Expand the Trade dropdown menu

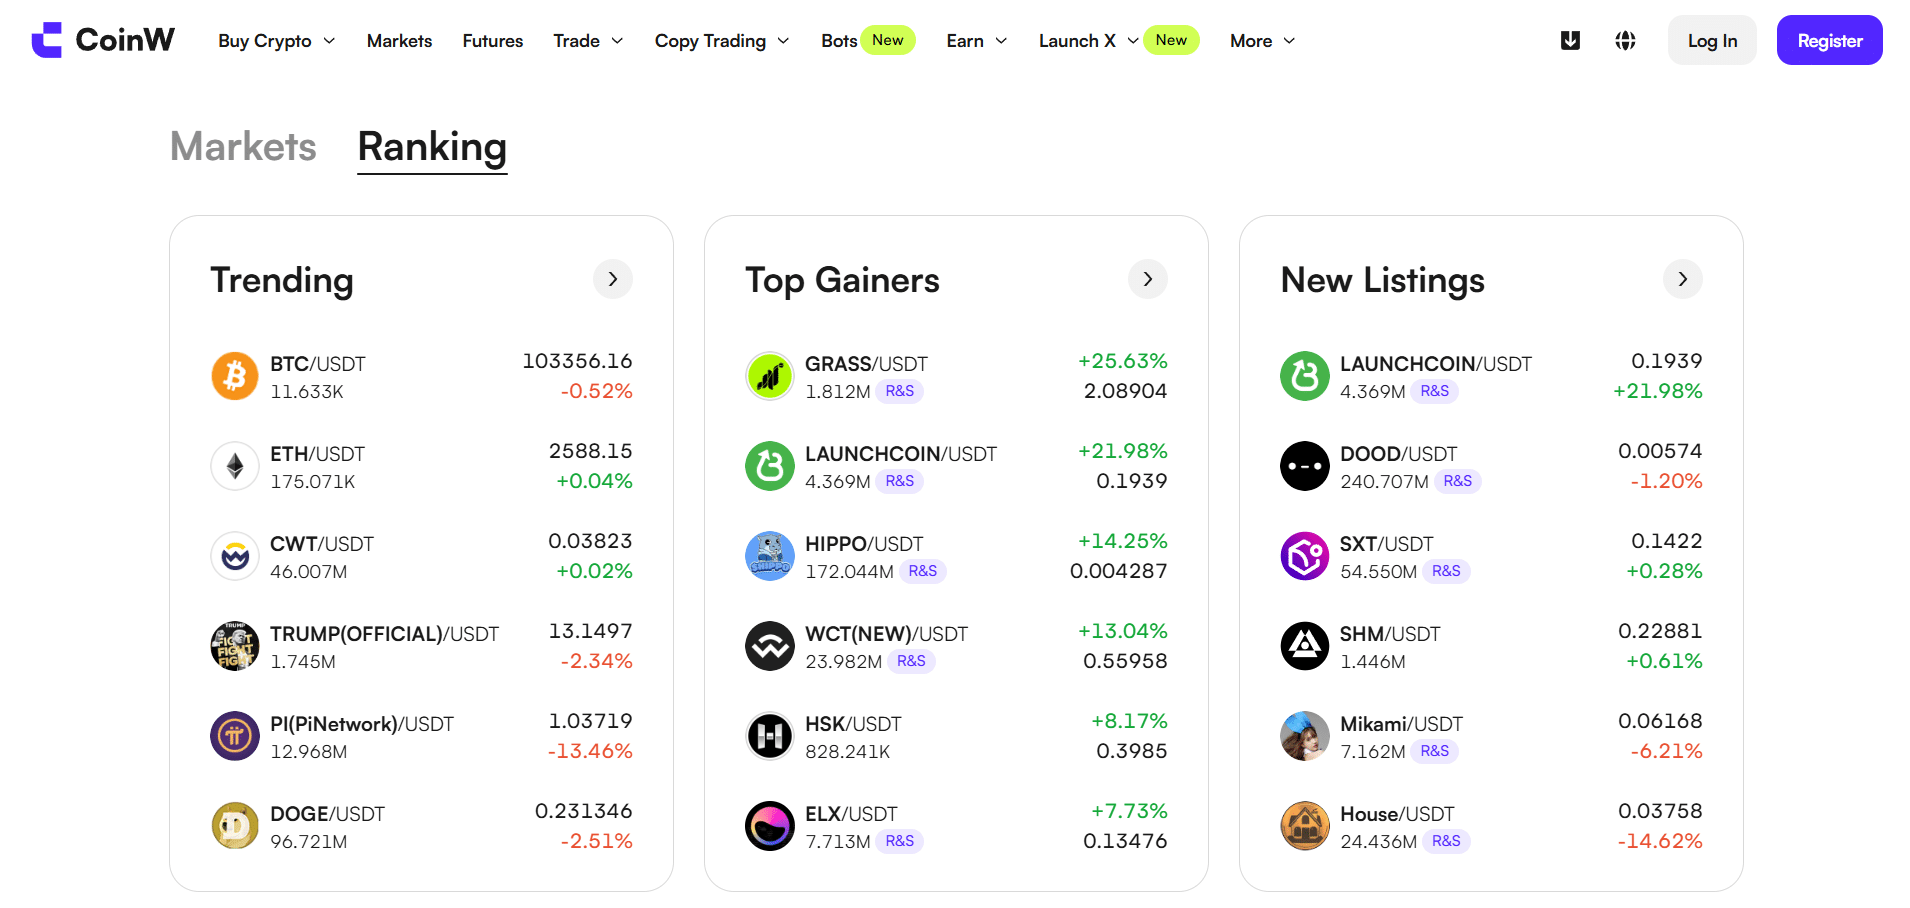tap(589, 41)
